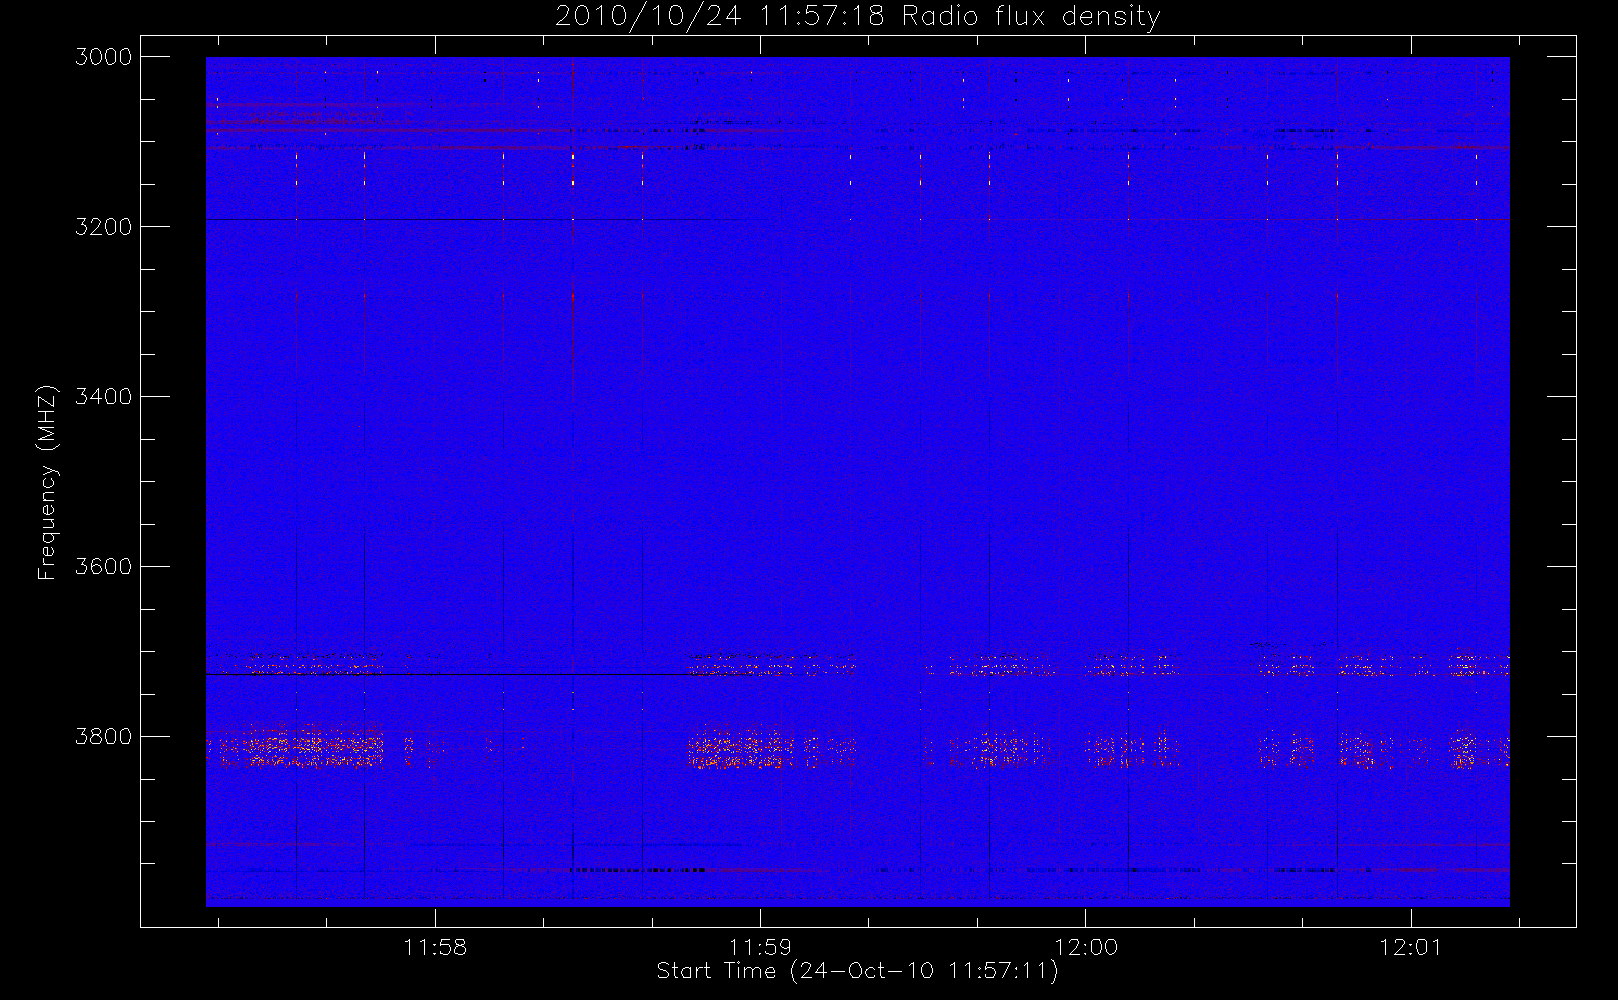Click the plot title '2010/10/24 11:57:18 Radio flux density'
This screenshot has height=1000, width=1618.
(x=857, y=17)
